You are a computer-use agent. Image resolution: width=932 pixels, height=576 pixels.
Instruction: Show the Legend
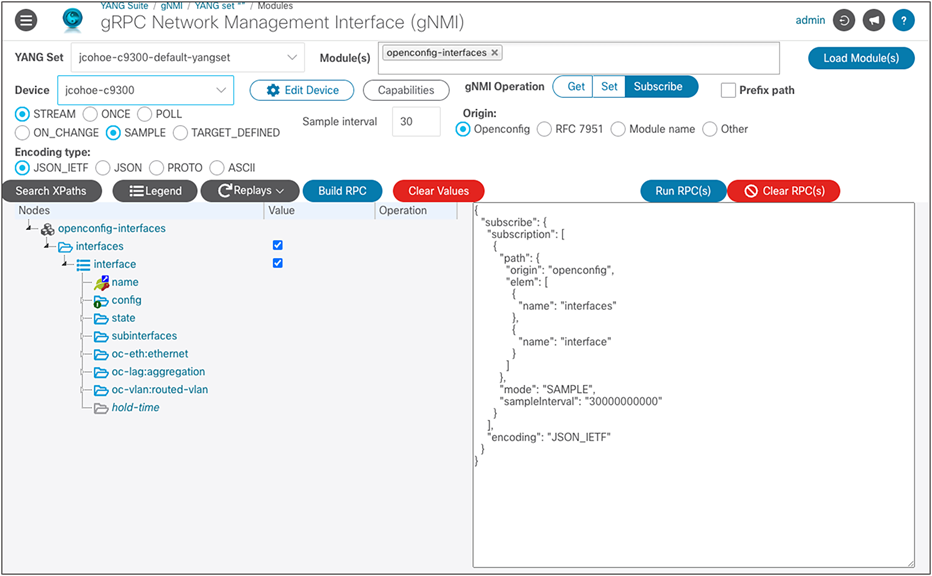click(155, 191)
